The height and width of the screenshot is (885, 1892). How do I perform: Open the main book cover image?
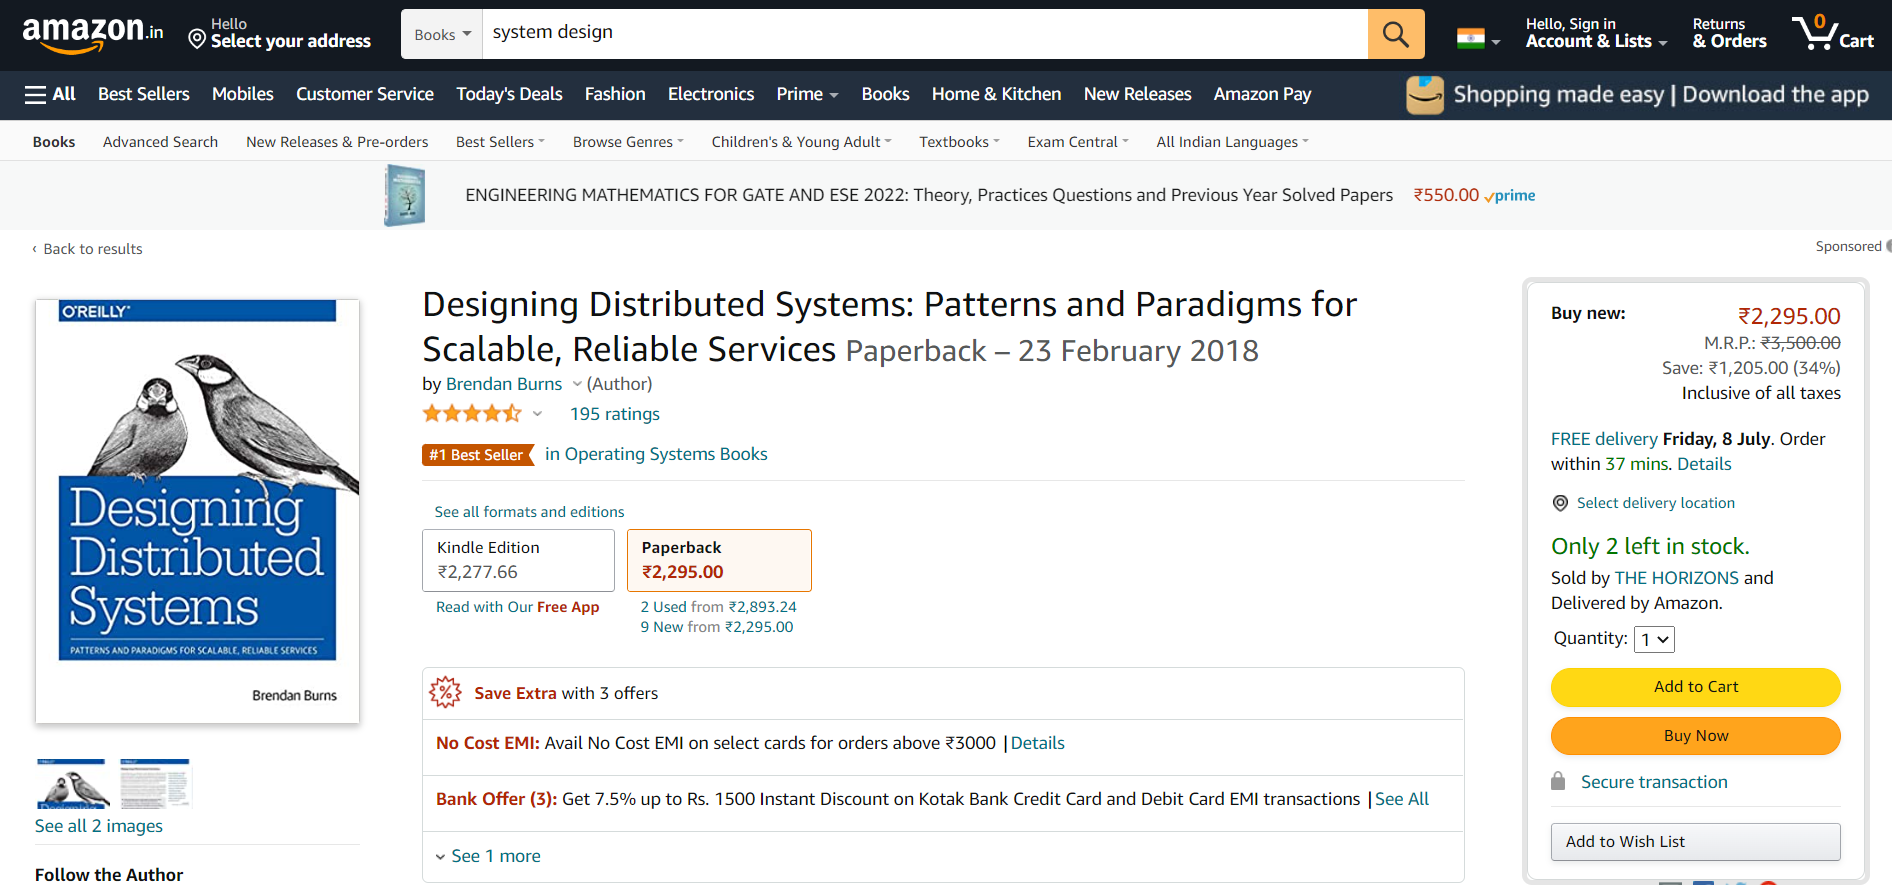197,511
